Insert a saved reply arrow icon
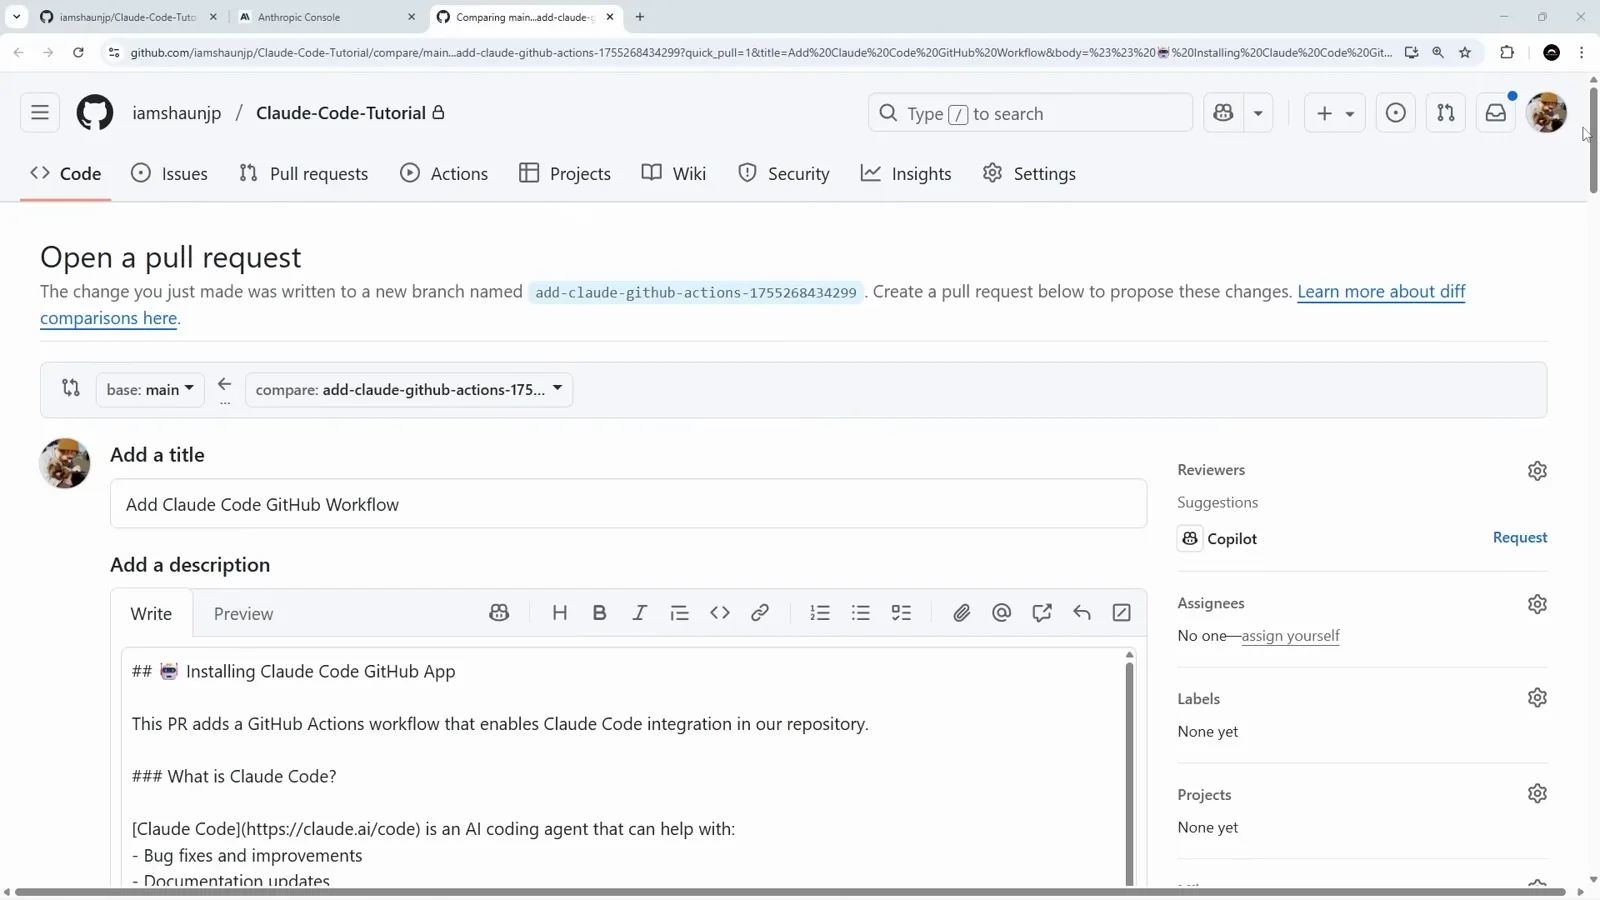Image resolution: width=1600 pixels, height=900 pixels. click(x=1082, y=613)
